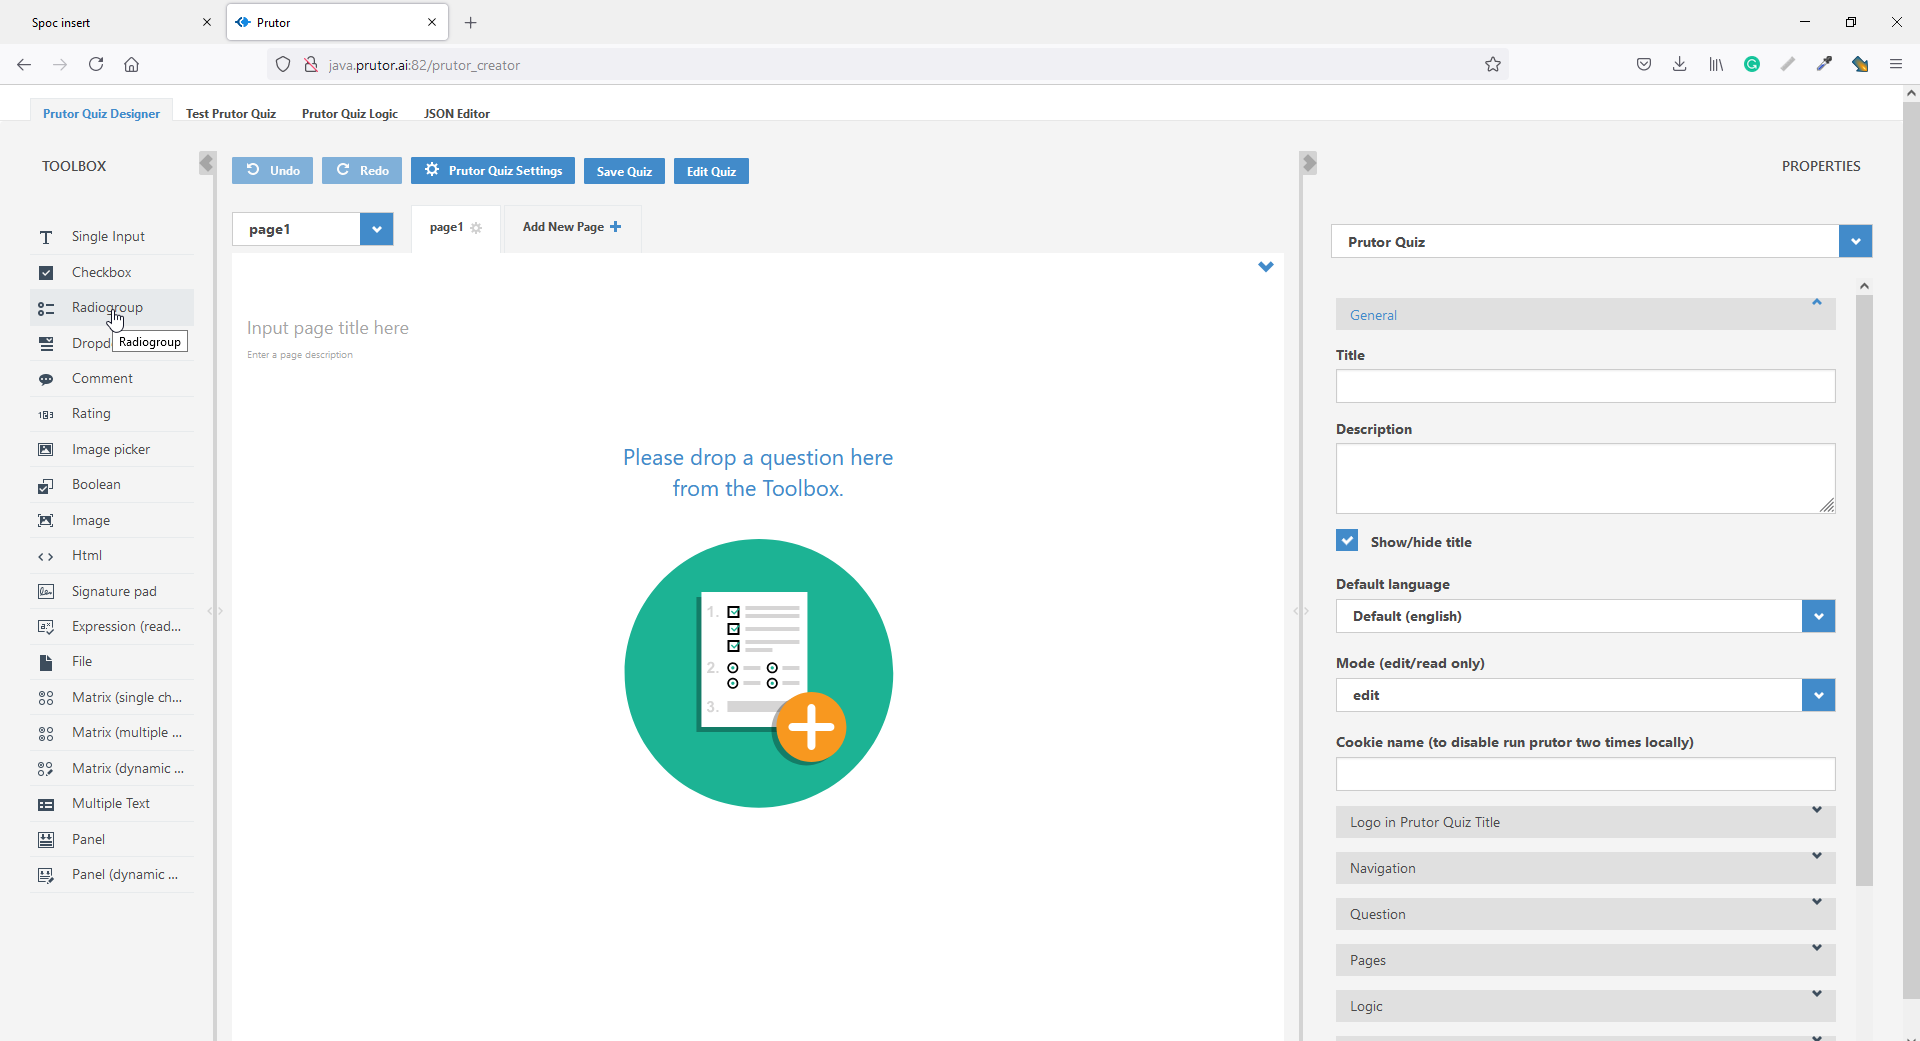Choose the Panel toolbox icon
This screenshot has height=1041, width=1920.
(x=46, y=840)
